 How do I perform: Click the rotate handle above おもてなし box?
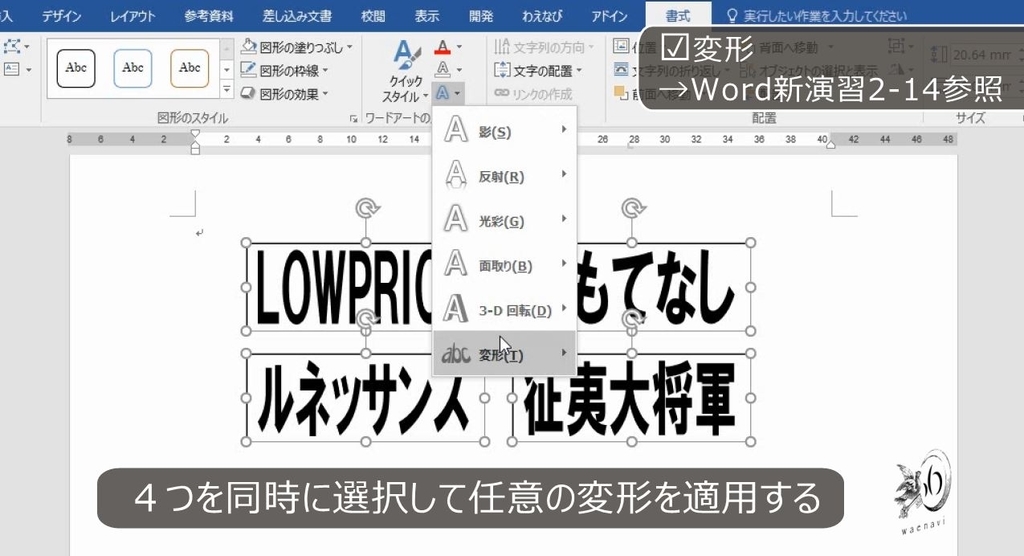(632, 209)
